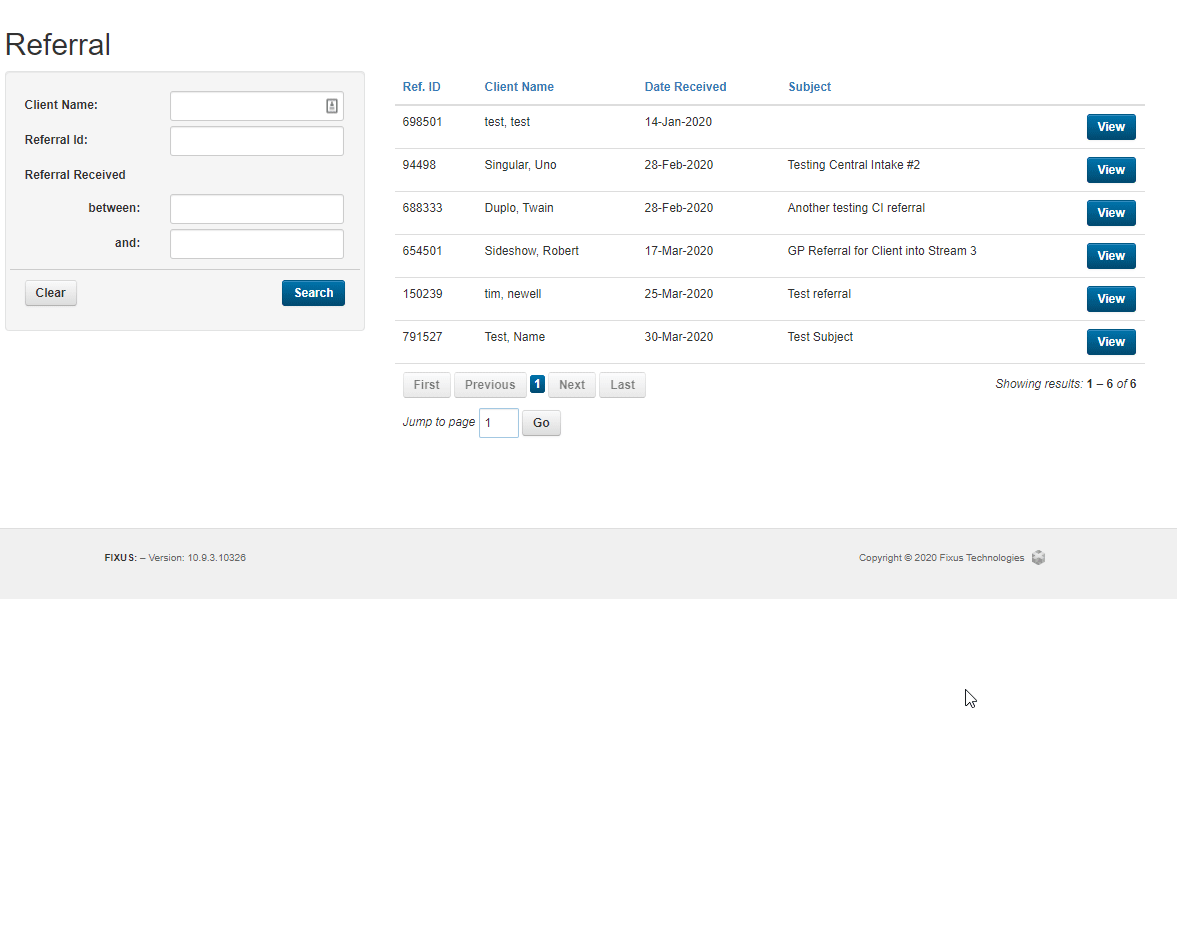Click client name 'tim, newell'
The image size is (1177, 932).
click(513, 294)
